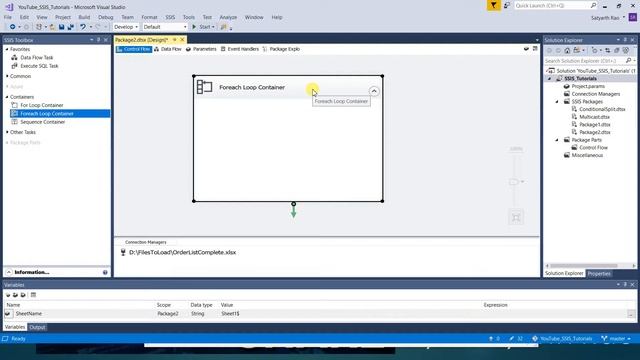Open Multicast.dtsx in Solution Explorer
Screen dimensions: 640x360
coord(594,117)
